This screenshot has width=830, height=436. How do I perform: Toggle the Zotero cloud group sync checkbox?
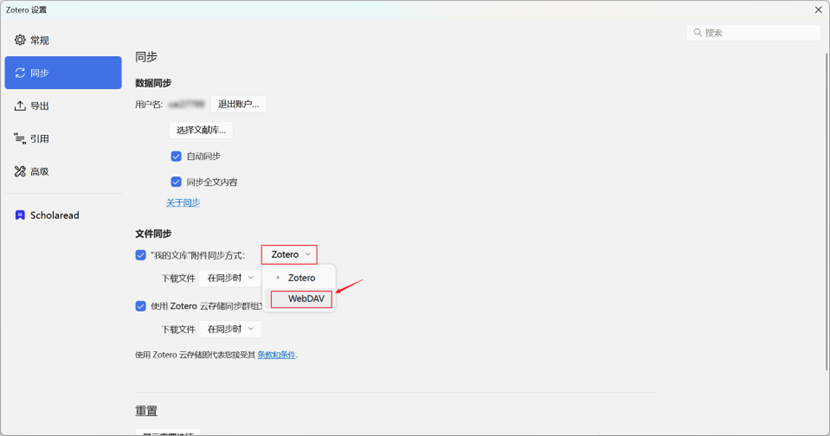point(140,306)
